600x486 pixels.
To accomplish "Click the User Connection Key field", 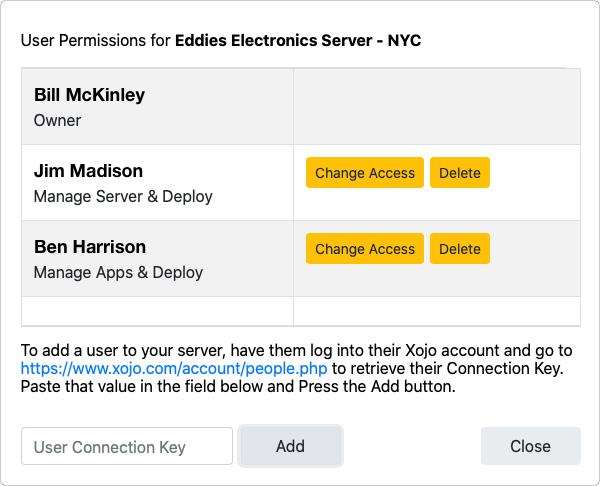I will tap(127, 447).
